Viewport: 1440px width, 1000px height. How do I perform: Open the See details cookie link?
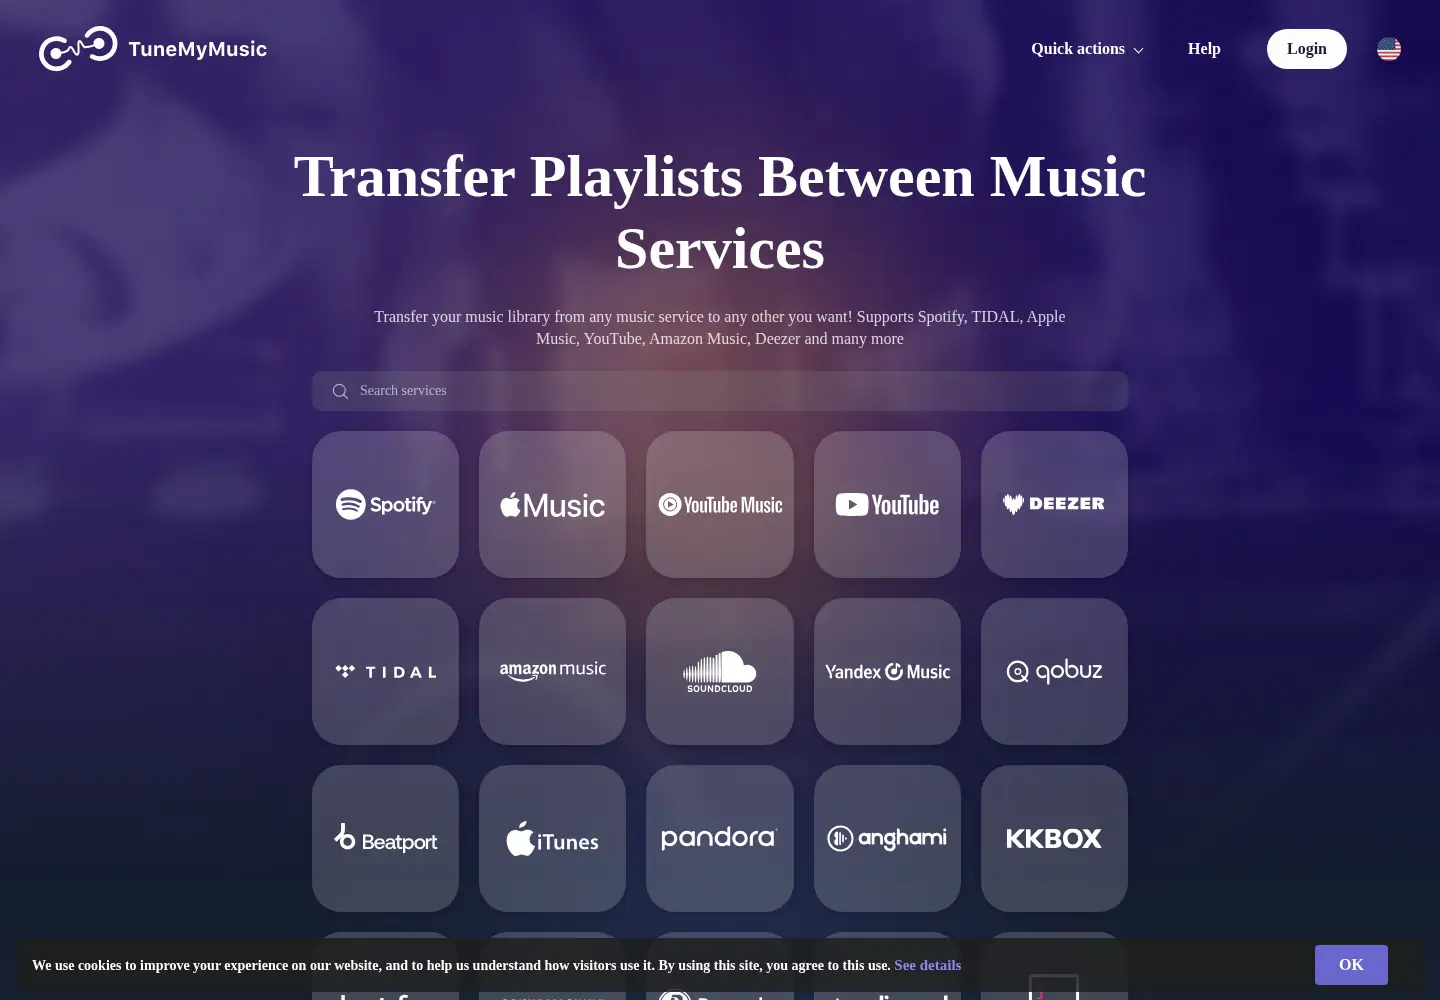[927, 965]
